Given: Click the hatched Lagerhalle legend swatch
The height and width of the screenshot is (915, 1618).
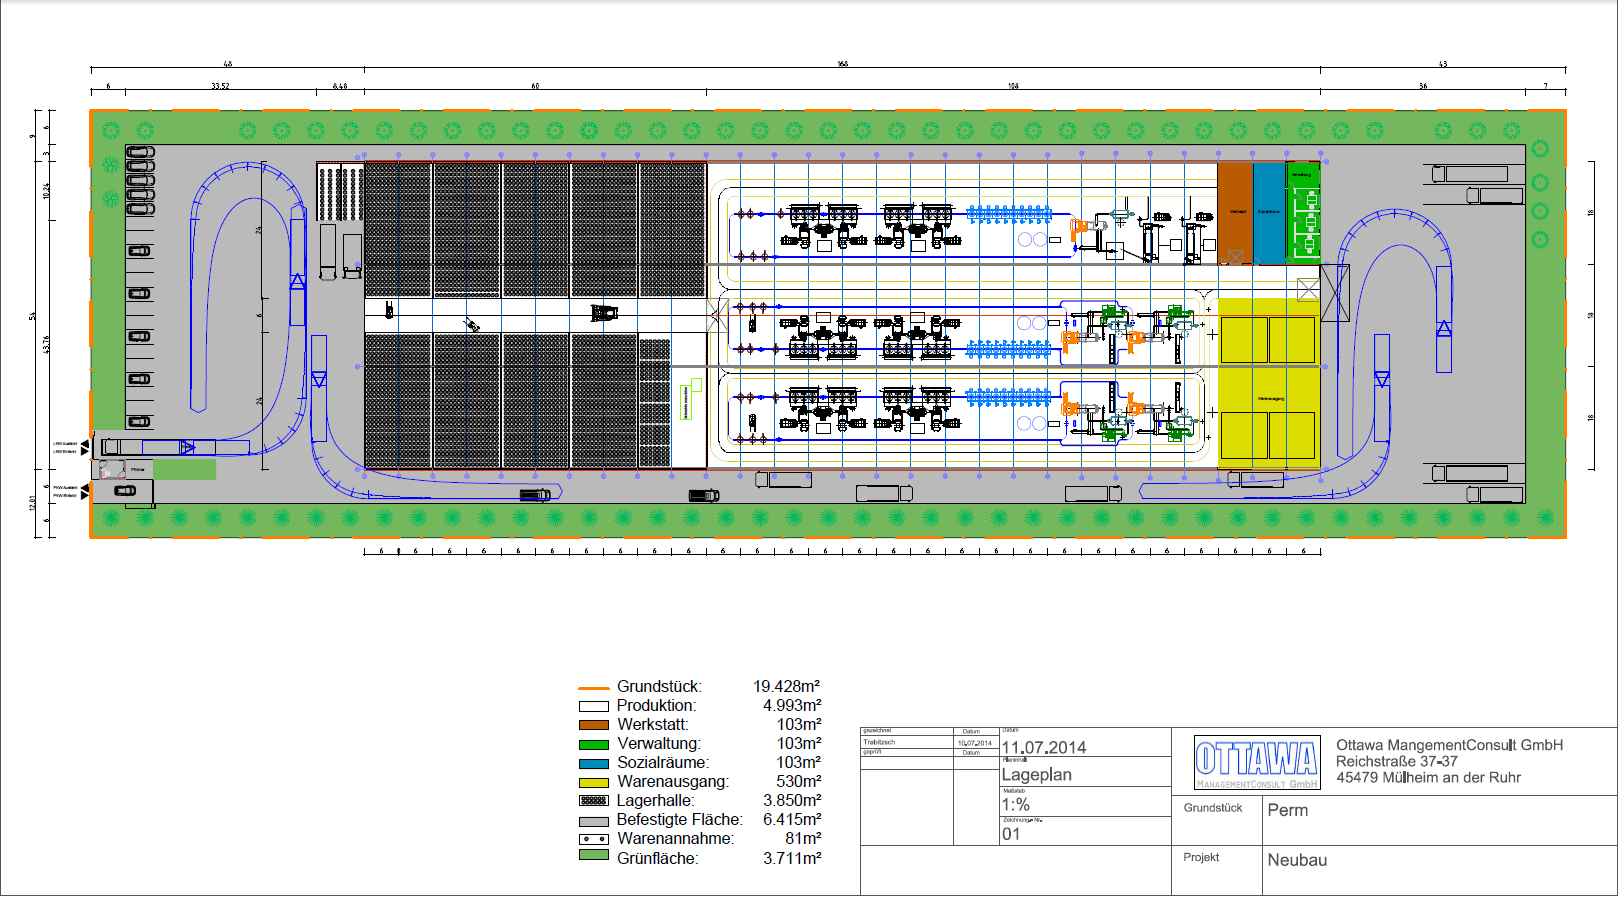Looking at the screenshot, I should (x=594, y=801).
